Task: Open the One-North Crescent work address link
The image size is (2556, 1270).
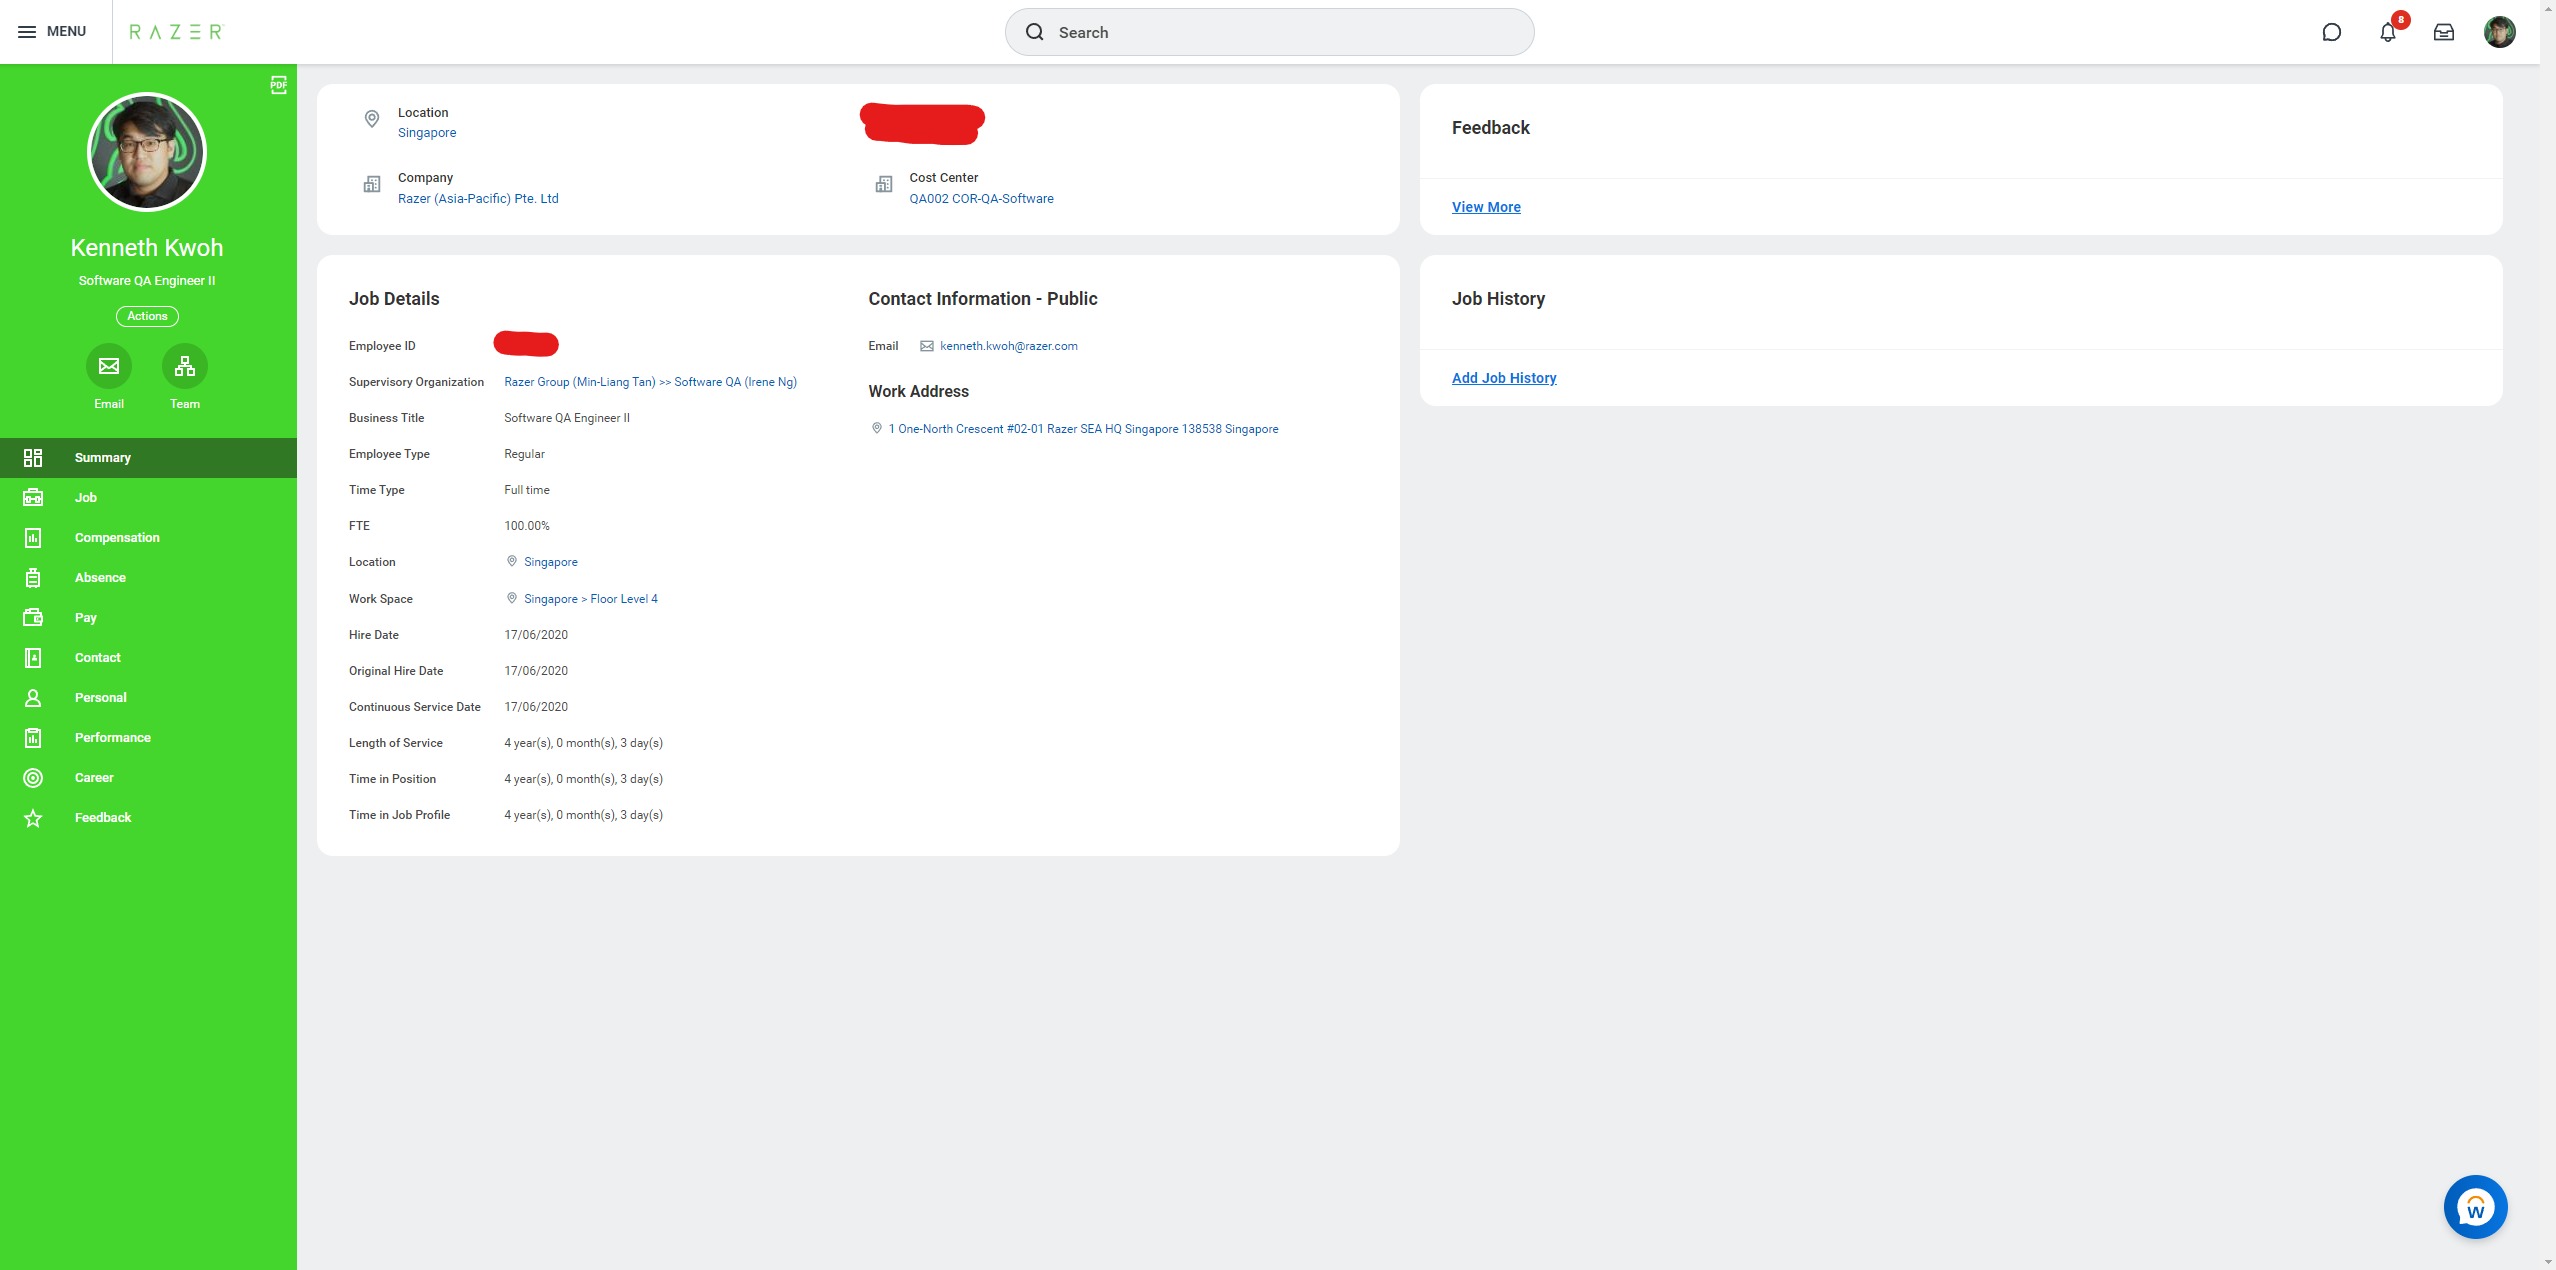Action: pyautogui.click(x=1083, y=429)
